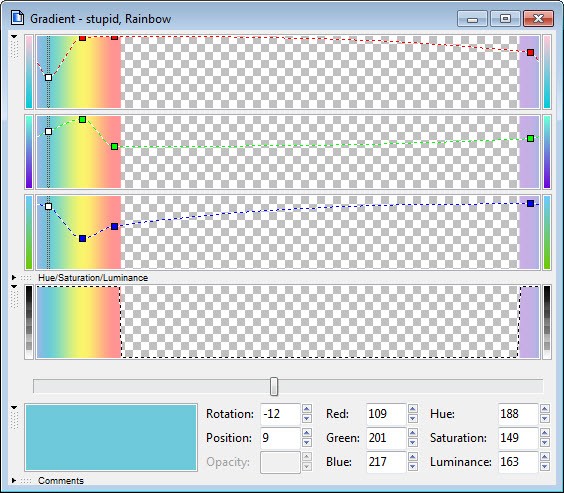Expand the Comments section

tap(14, 480)
